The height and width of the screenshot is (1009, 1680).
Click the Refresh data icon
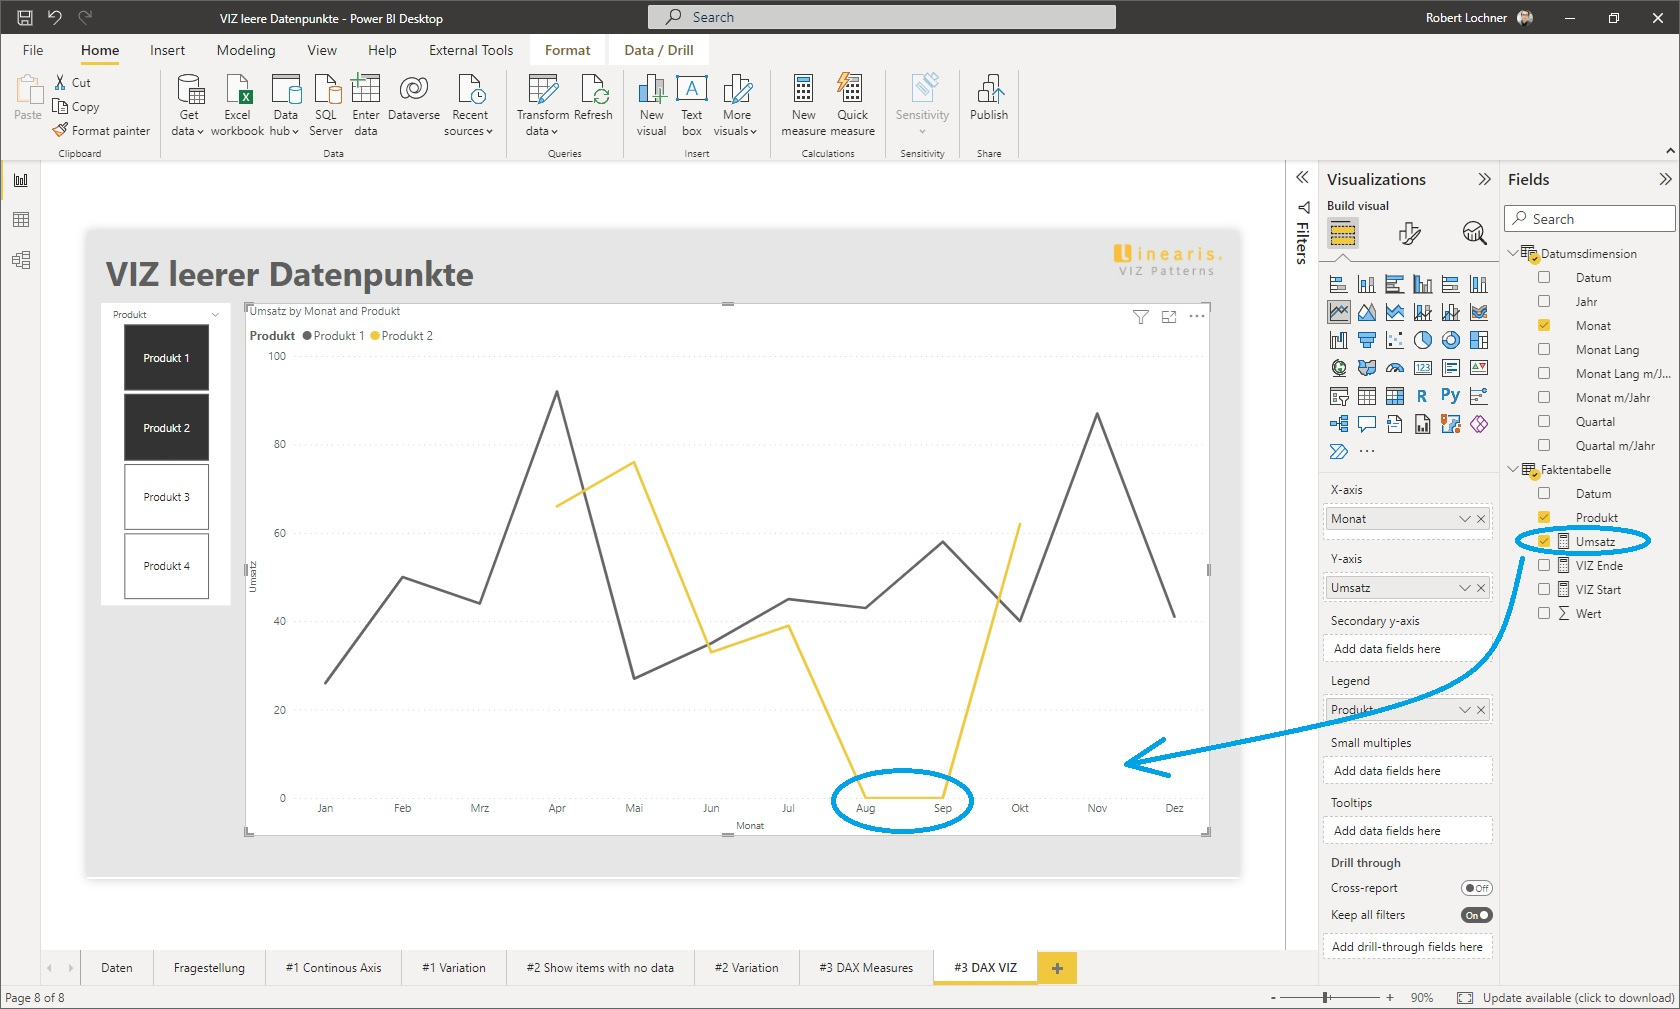pyautogui.click(x=594, y=95)
